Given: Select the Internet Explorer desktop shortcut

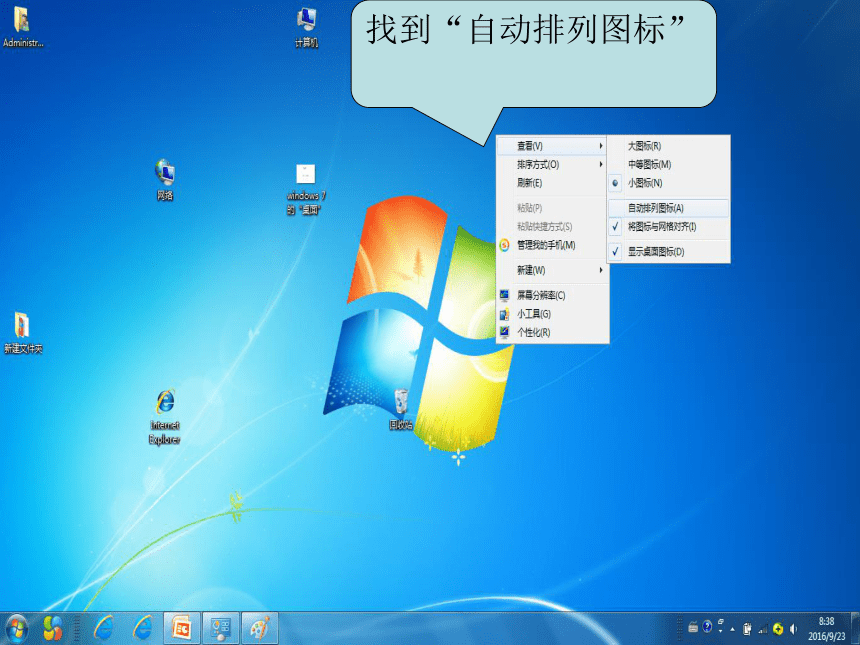Looking at the screenshot, I should [165, 417].
